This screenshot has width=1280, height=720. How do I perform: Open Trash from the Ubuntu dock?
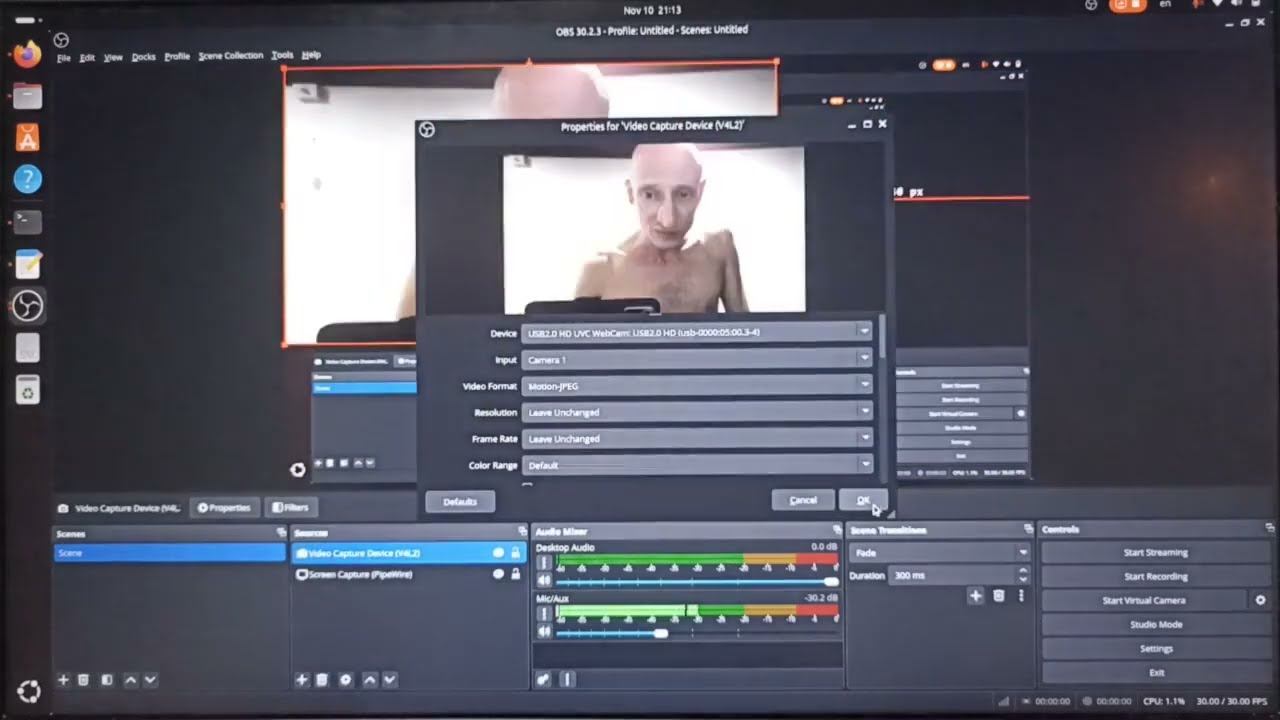click(x=27, y=392)
